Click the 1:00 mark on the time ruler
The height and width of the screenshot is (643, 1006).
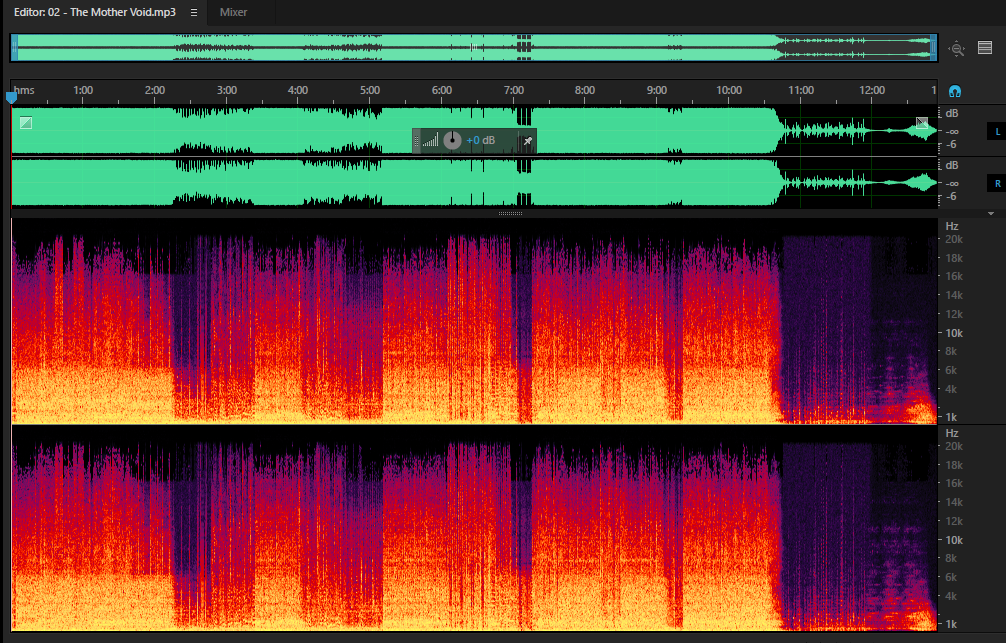[83, 90]
